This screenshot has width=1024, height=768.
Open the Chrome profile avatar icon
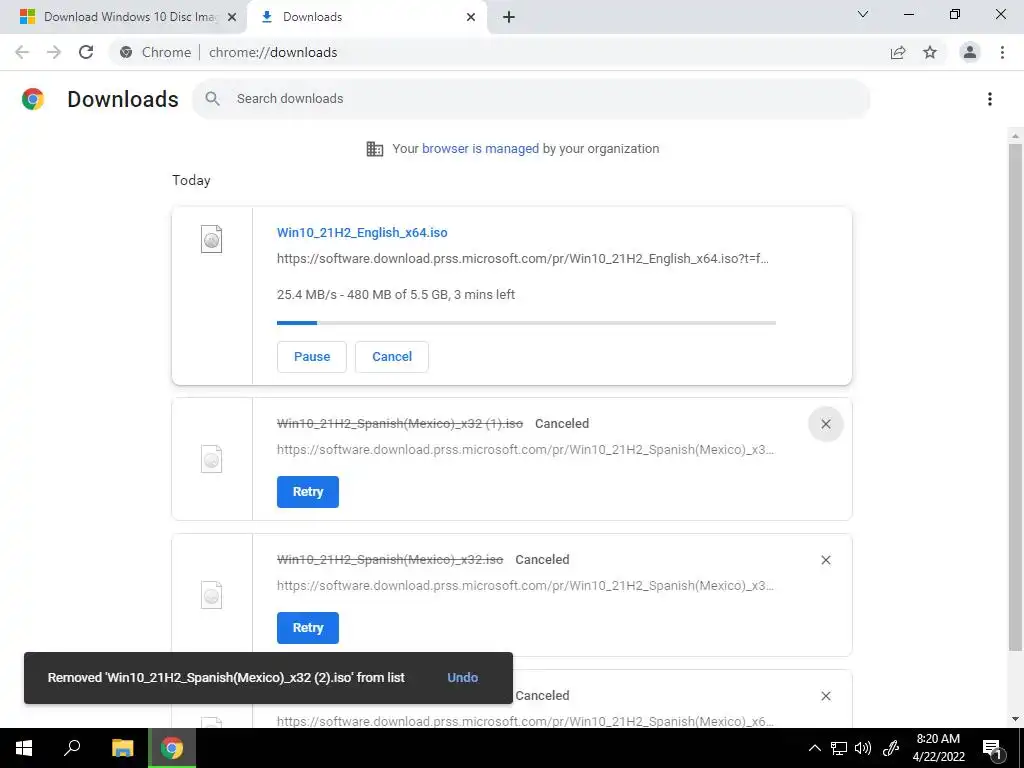970,52
